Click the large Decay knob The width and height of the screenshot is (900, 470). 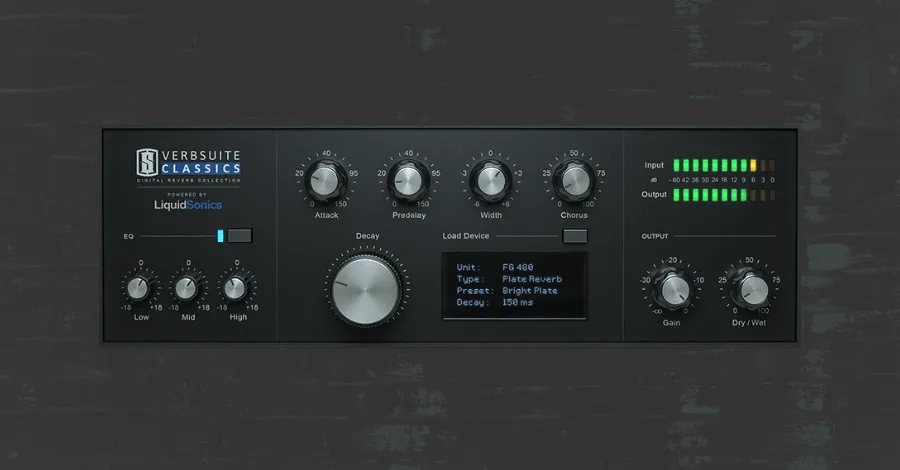(x=366, y=289)
